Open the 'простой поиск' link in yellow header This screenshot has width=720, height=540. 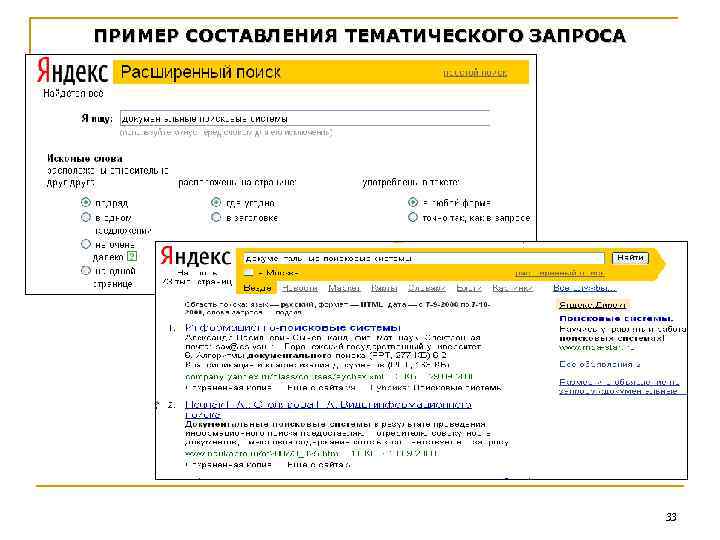(475, 73)
